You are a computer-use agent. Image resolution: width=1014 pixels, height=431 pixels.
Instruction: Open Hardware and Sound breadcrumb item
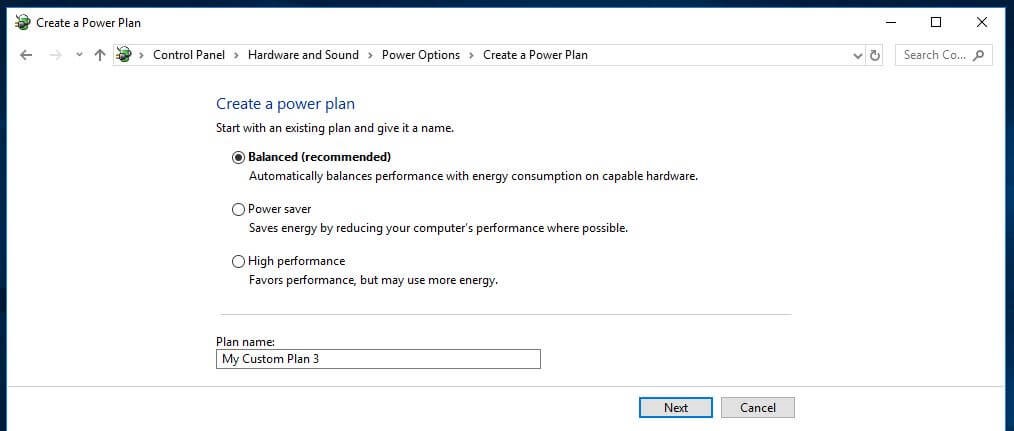coord(303,55)
